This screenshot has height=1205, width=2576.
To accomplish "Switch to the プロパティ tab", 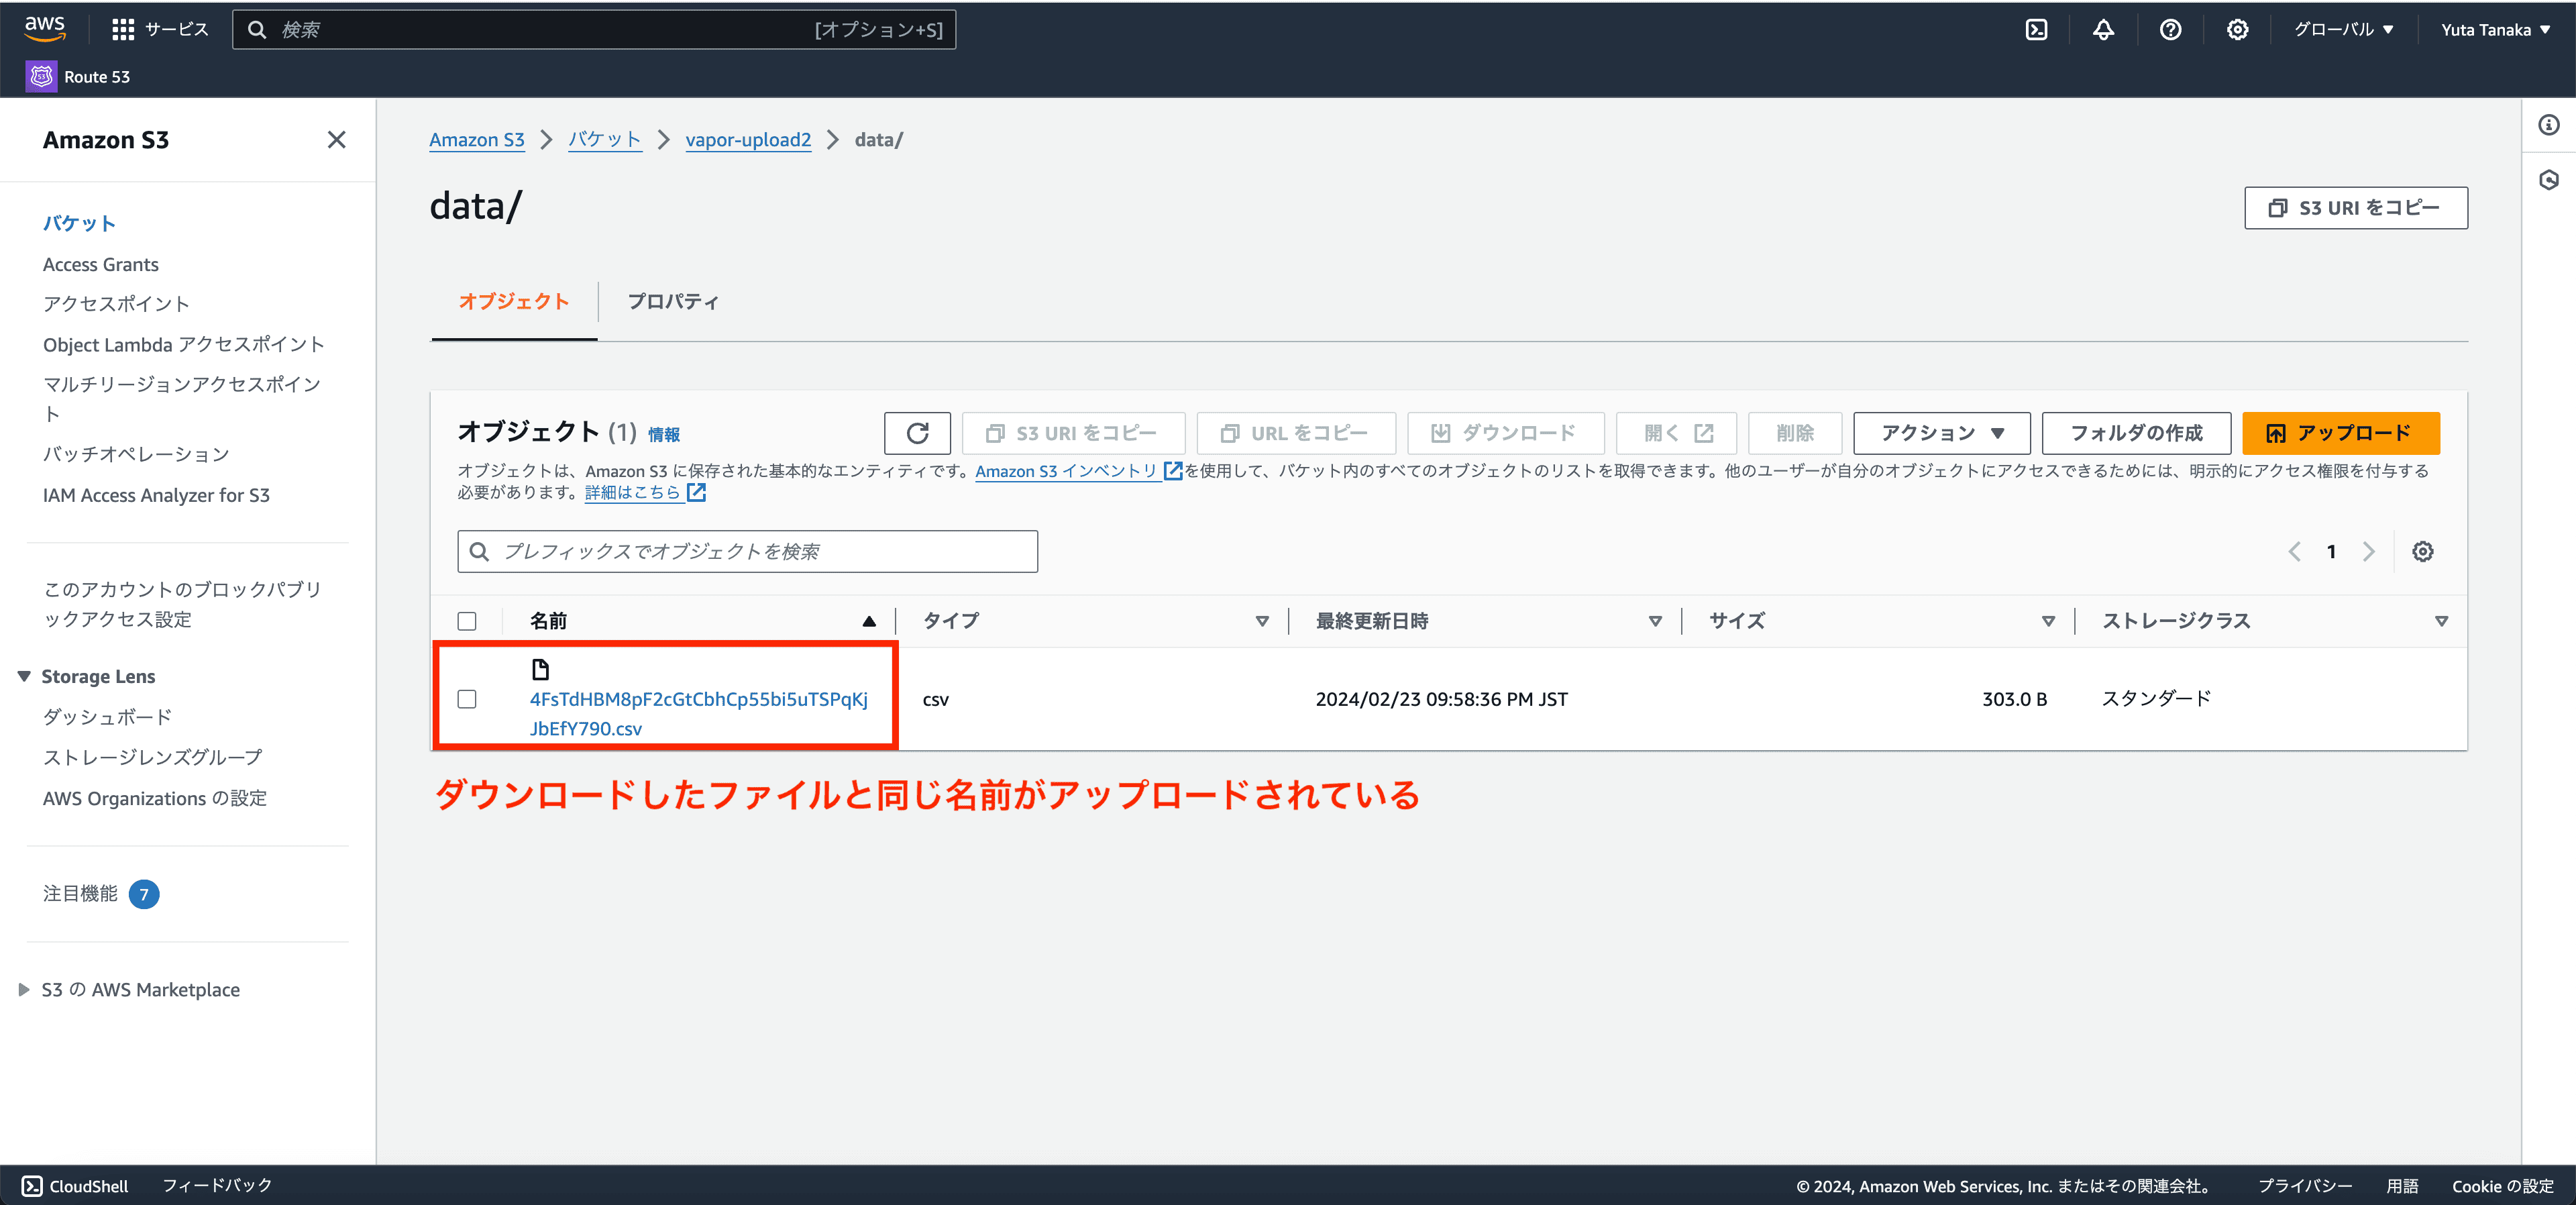I will pyautogui.click(x=672, y=302).
